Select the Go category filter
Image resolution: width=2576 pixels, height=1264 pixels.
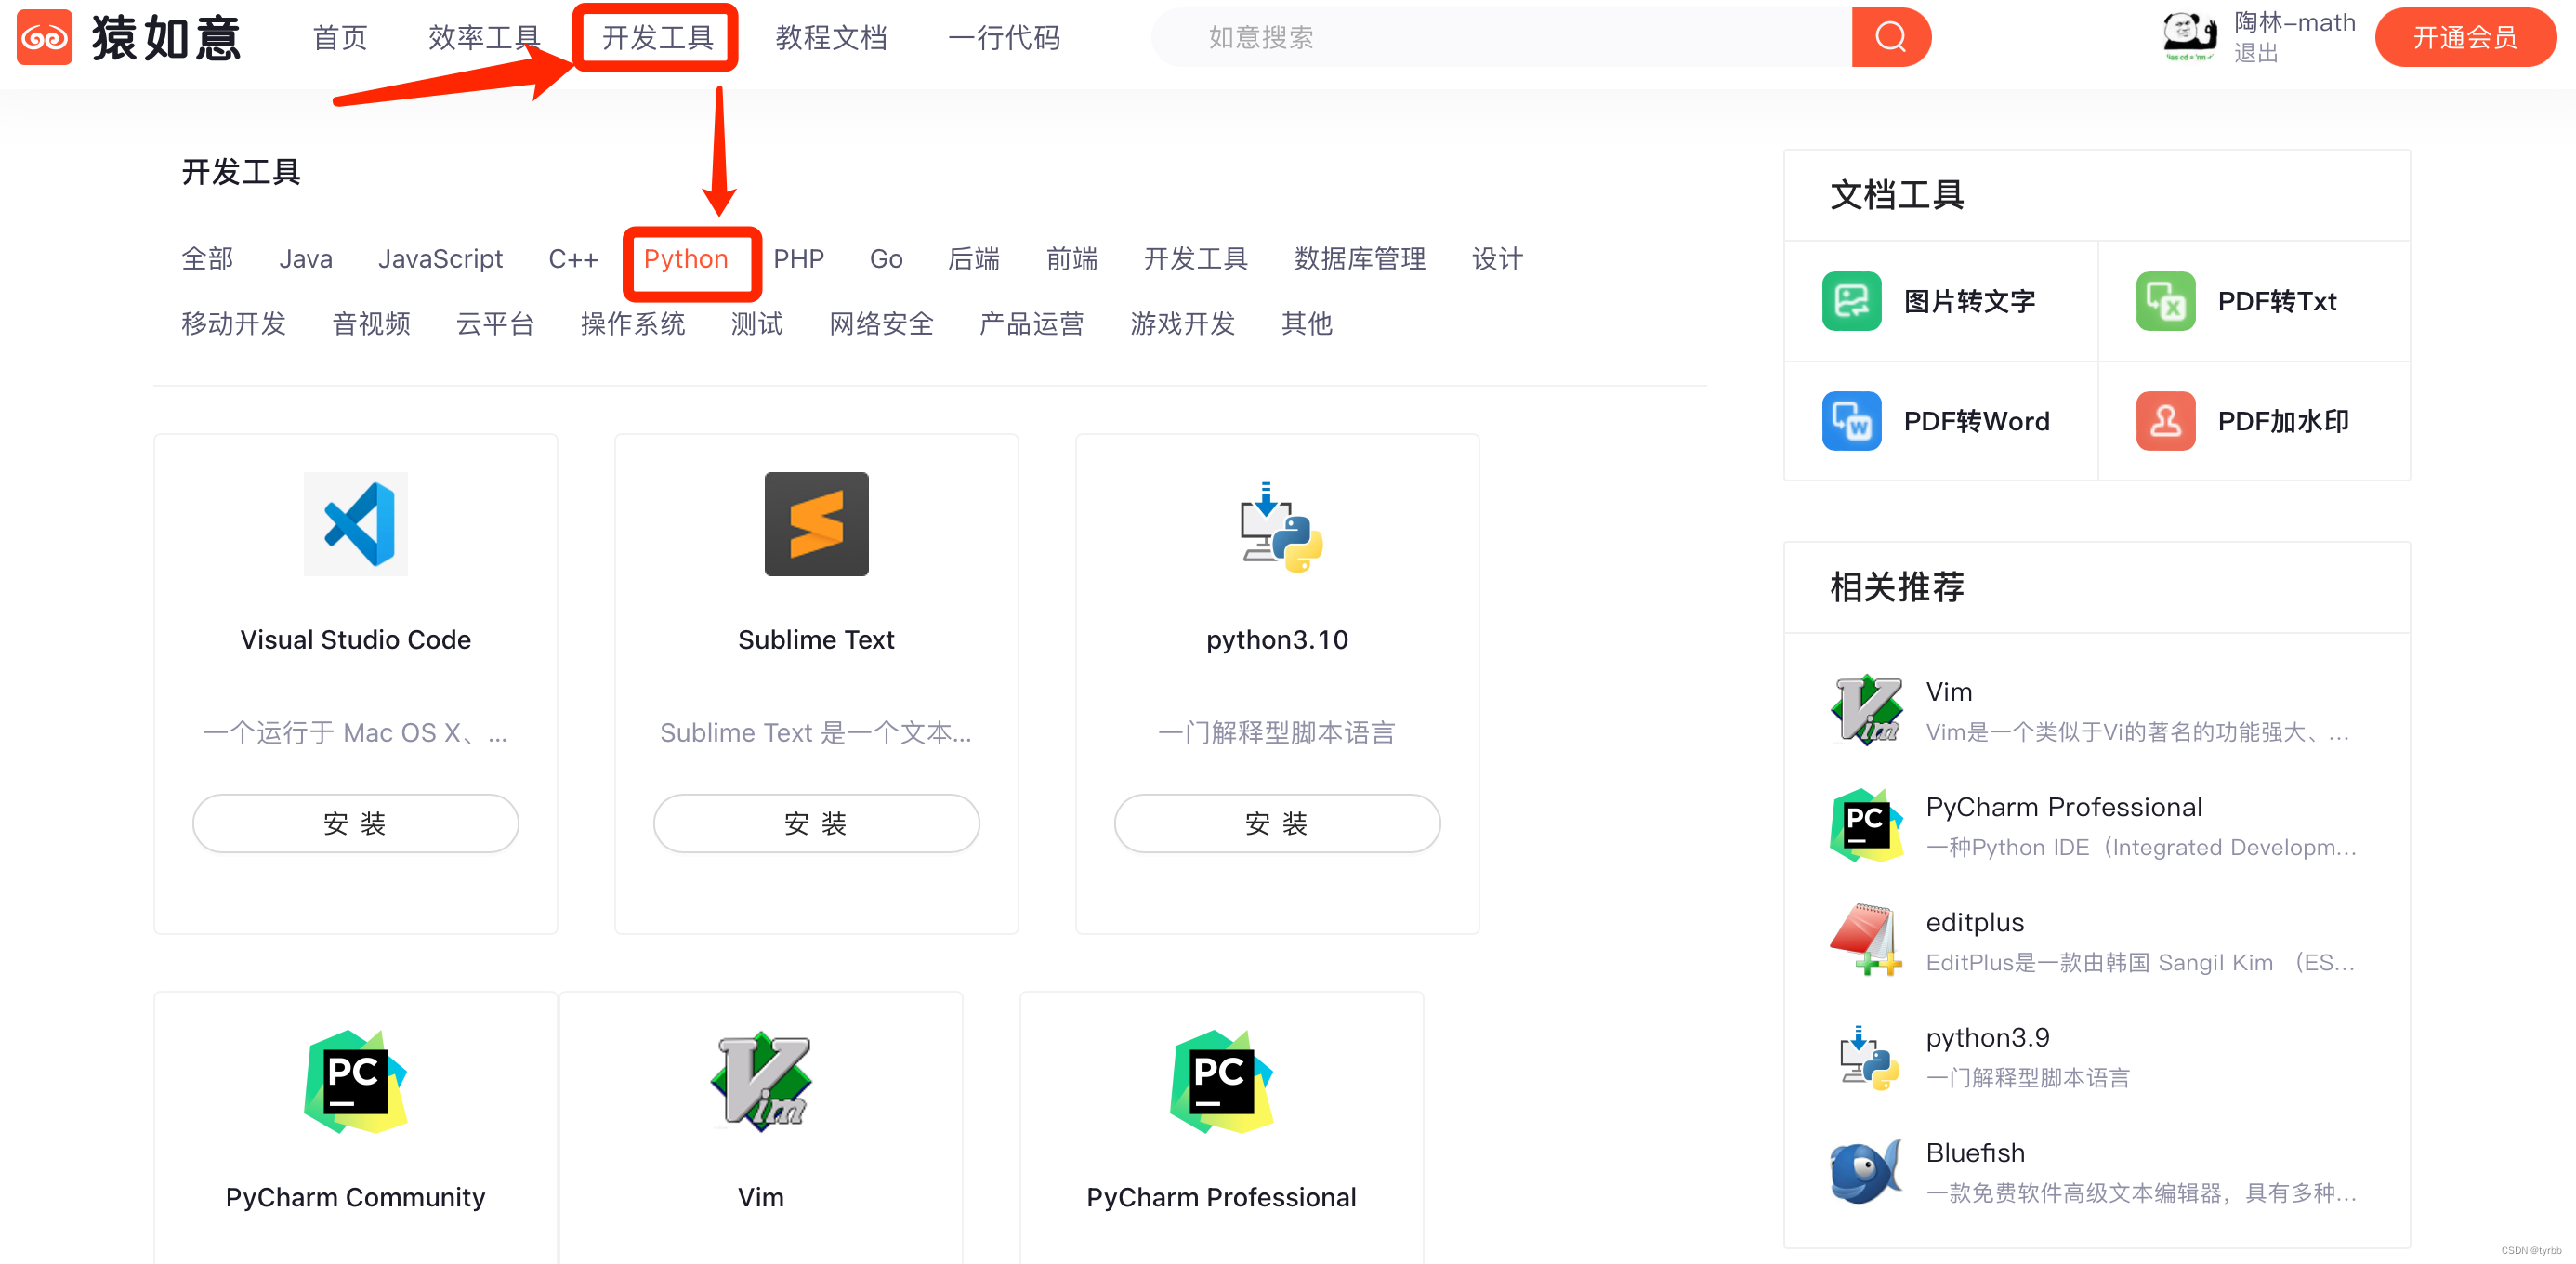coord(886,259)
